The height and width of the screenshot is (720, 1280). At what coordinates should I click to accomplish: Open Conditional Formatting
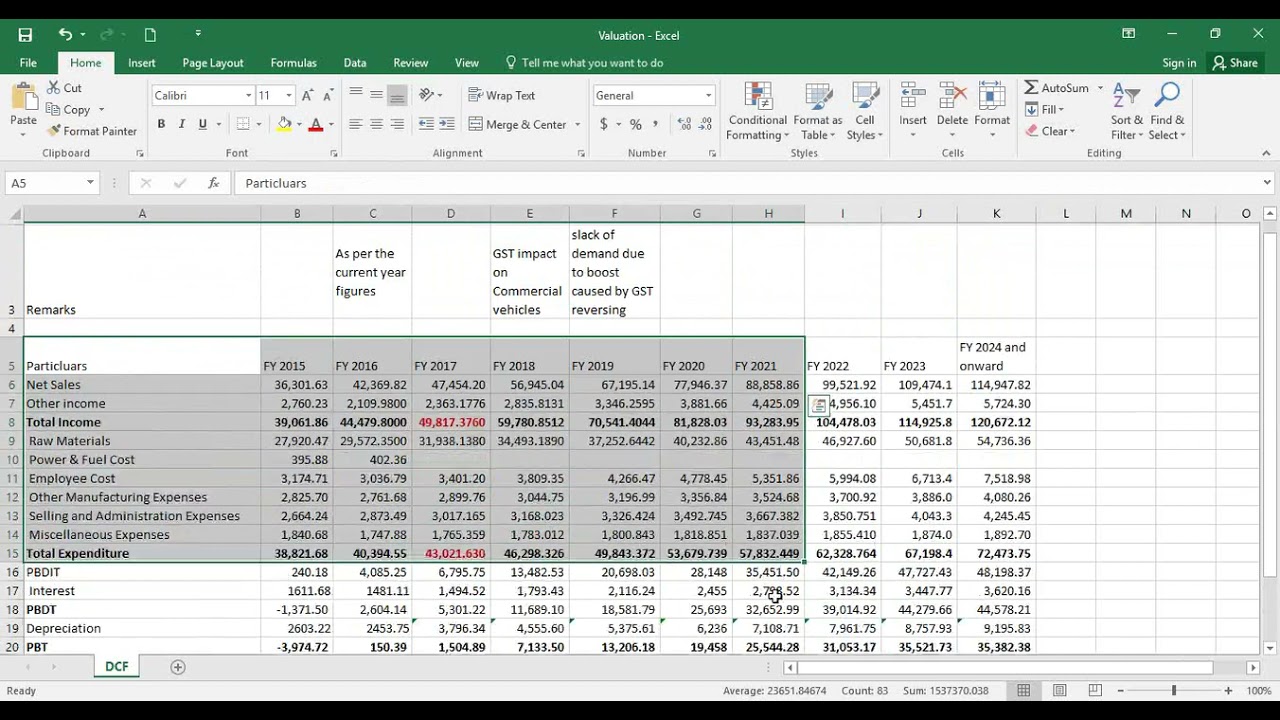(x=757, y=111)
